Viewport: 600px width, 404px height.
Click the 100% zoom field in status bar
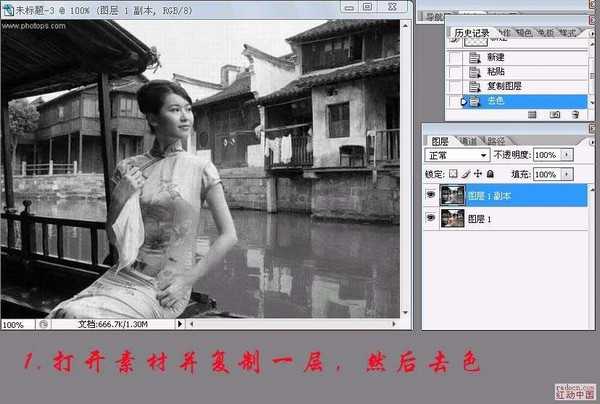(14, 325)
